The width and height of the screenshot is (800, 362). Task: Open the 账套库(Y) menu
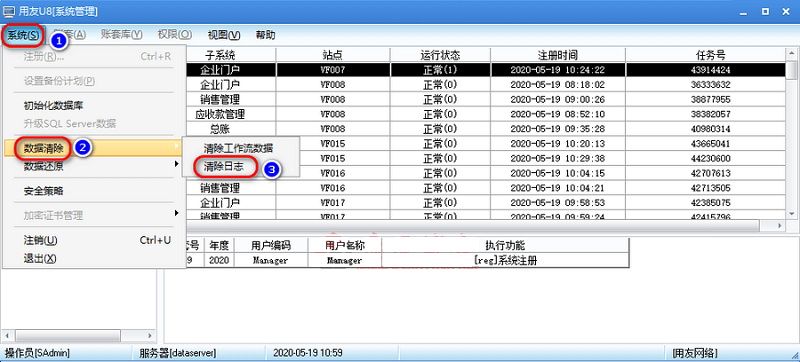121,35
